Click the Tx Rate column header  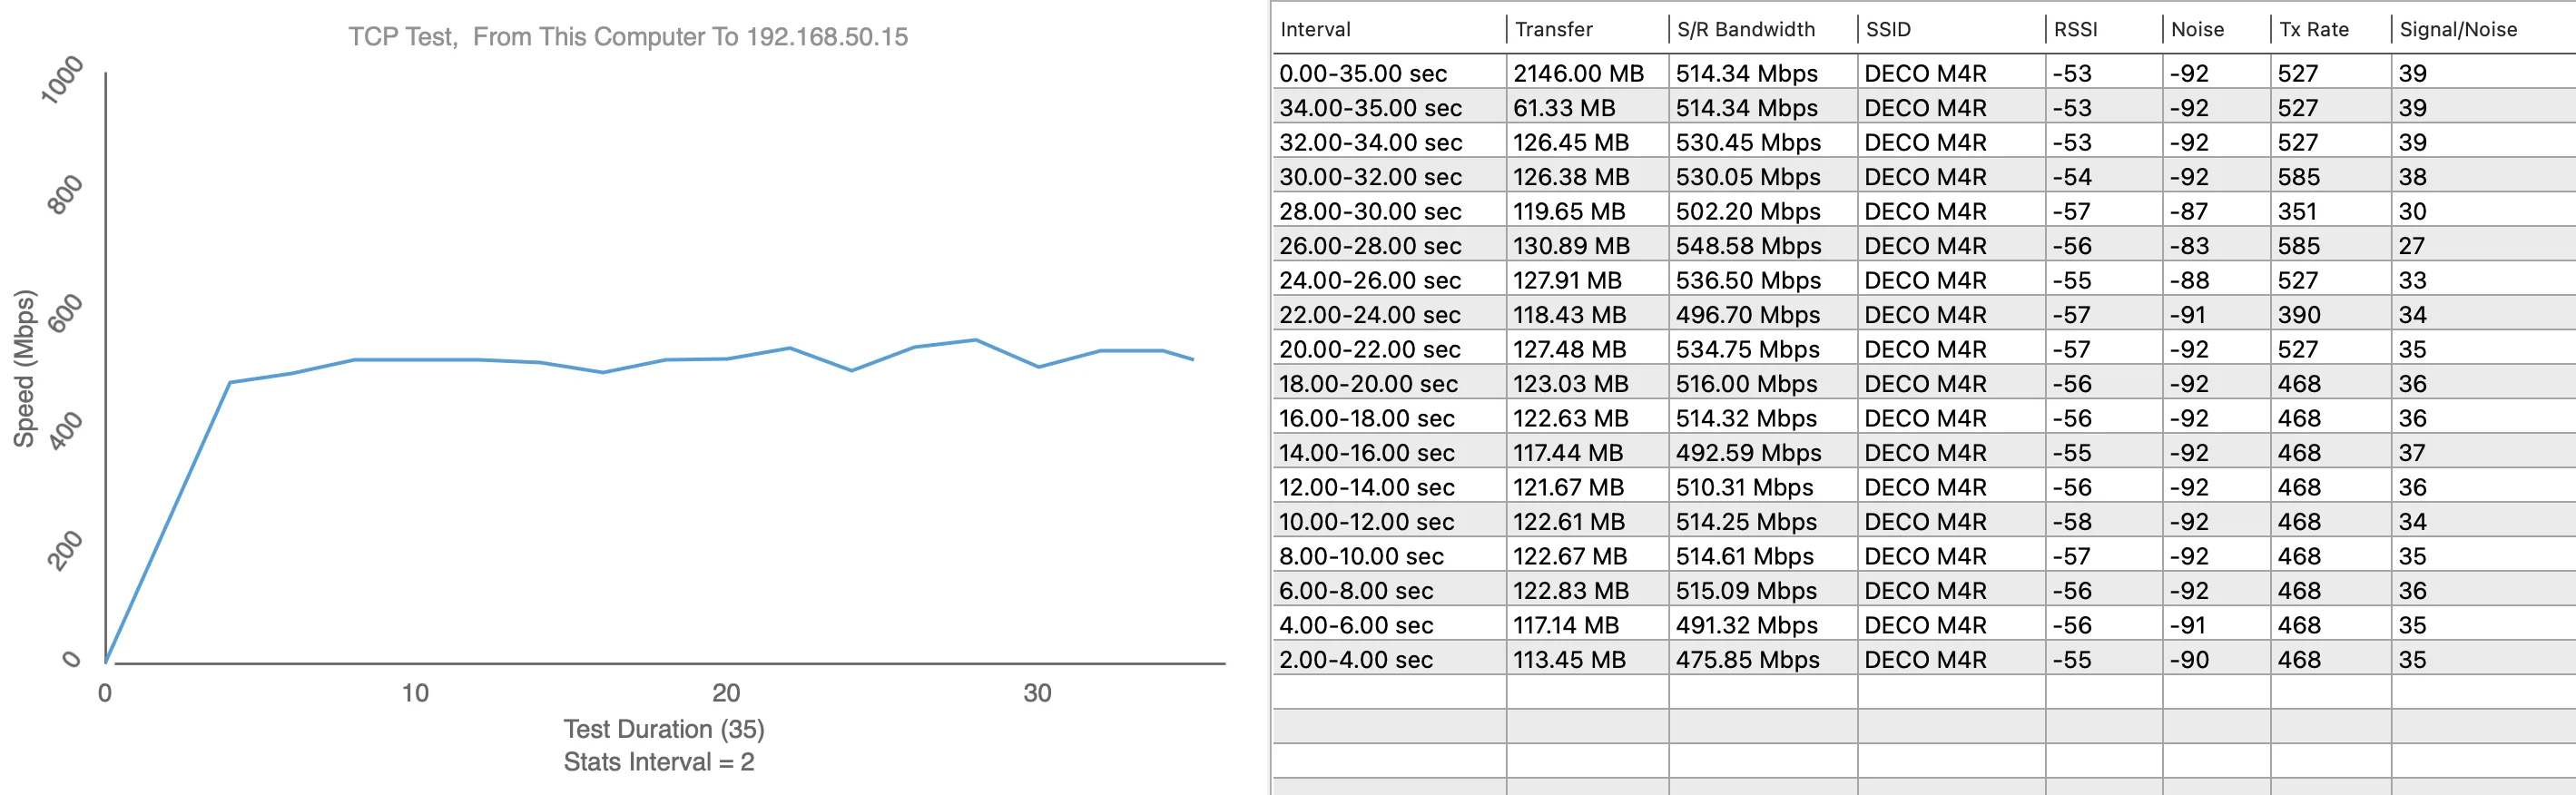pyautogui.click(x=2314, y=30)
